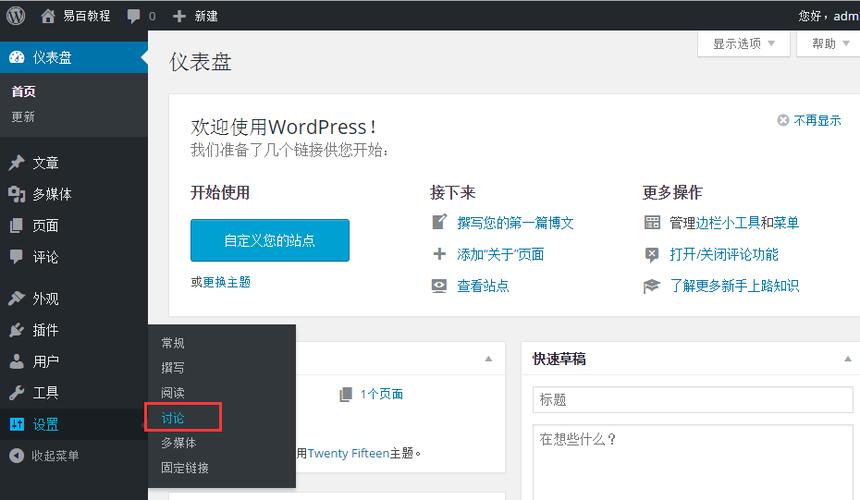The width and height of the screenshot is (860, 500).
Task: Open the comments bubble icon in admin bar
Action: pyautogui.click(x=133, y=16)
